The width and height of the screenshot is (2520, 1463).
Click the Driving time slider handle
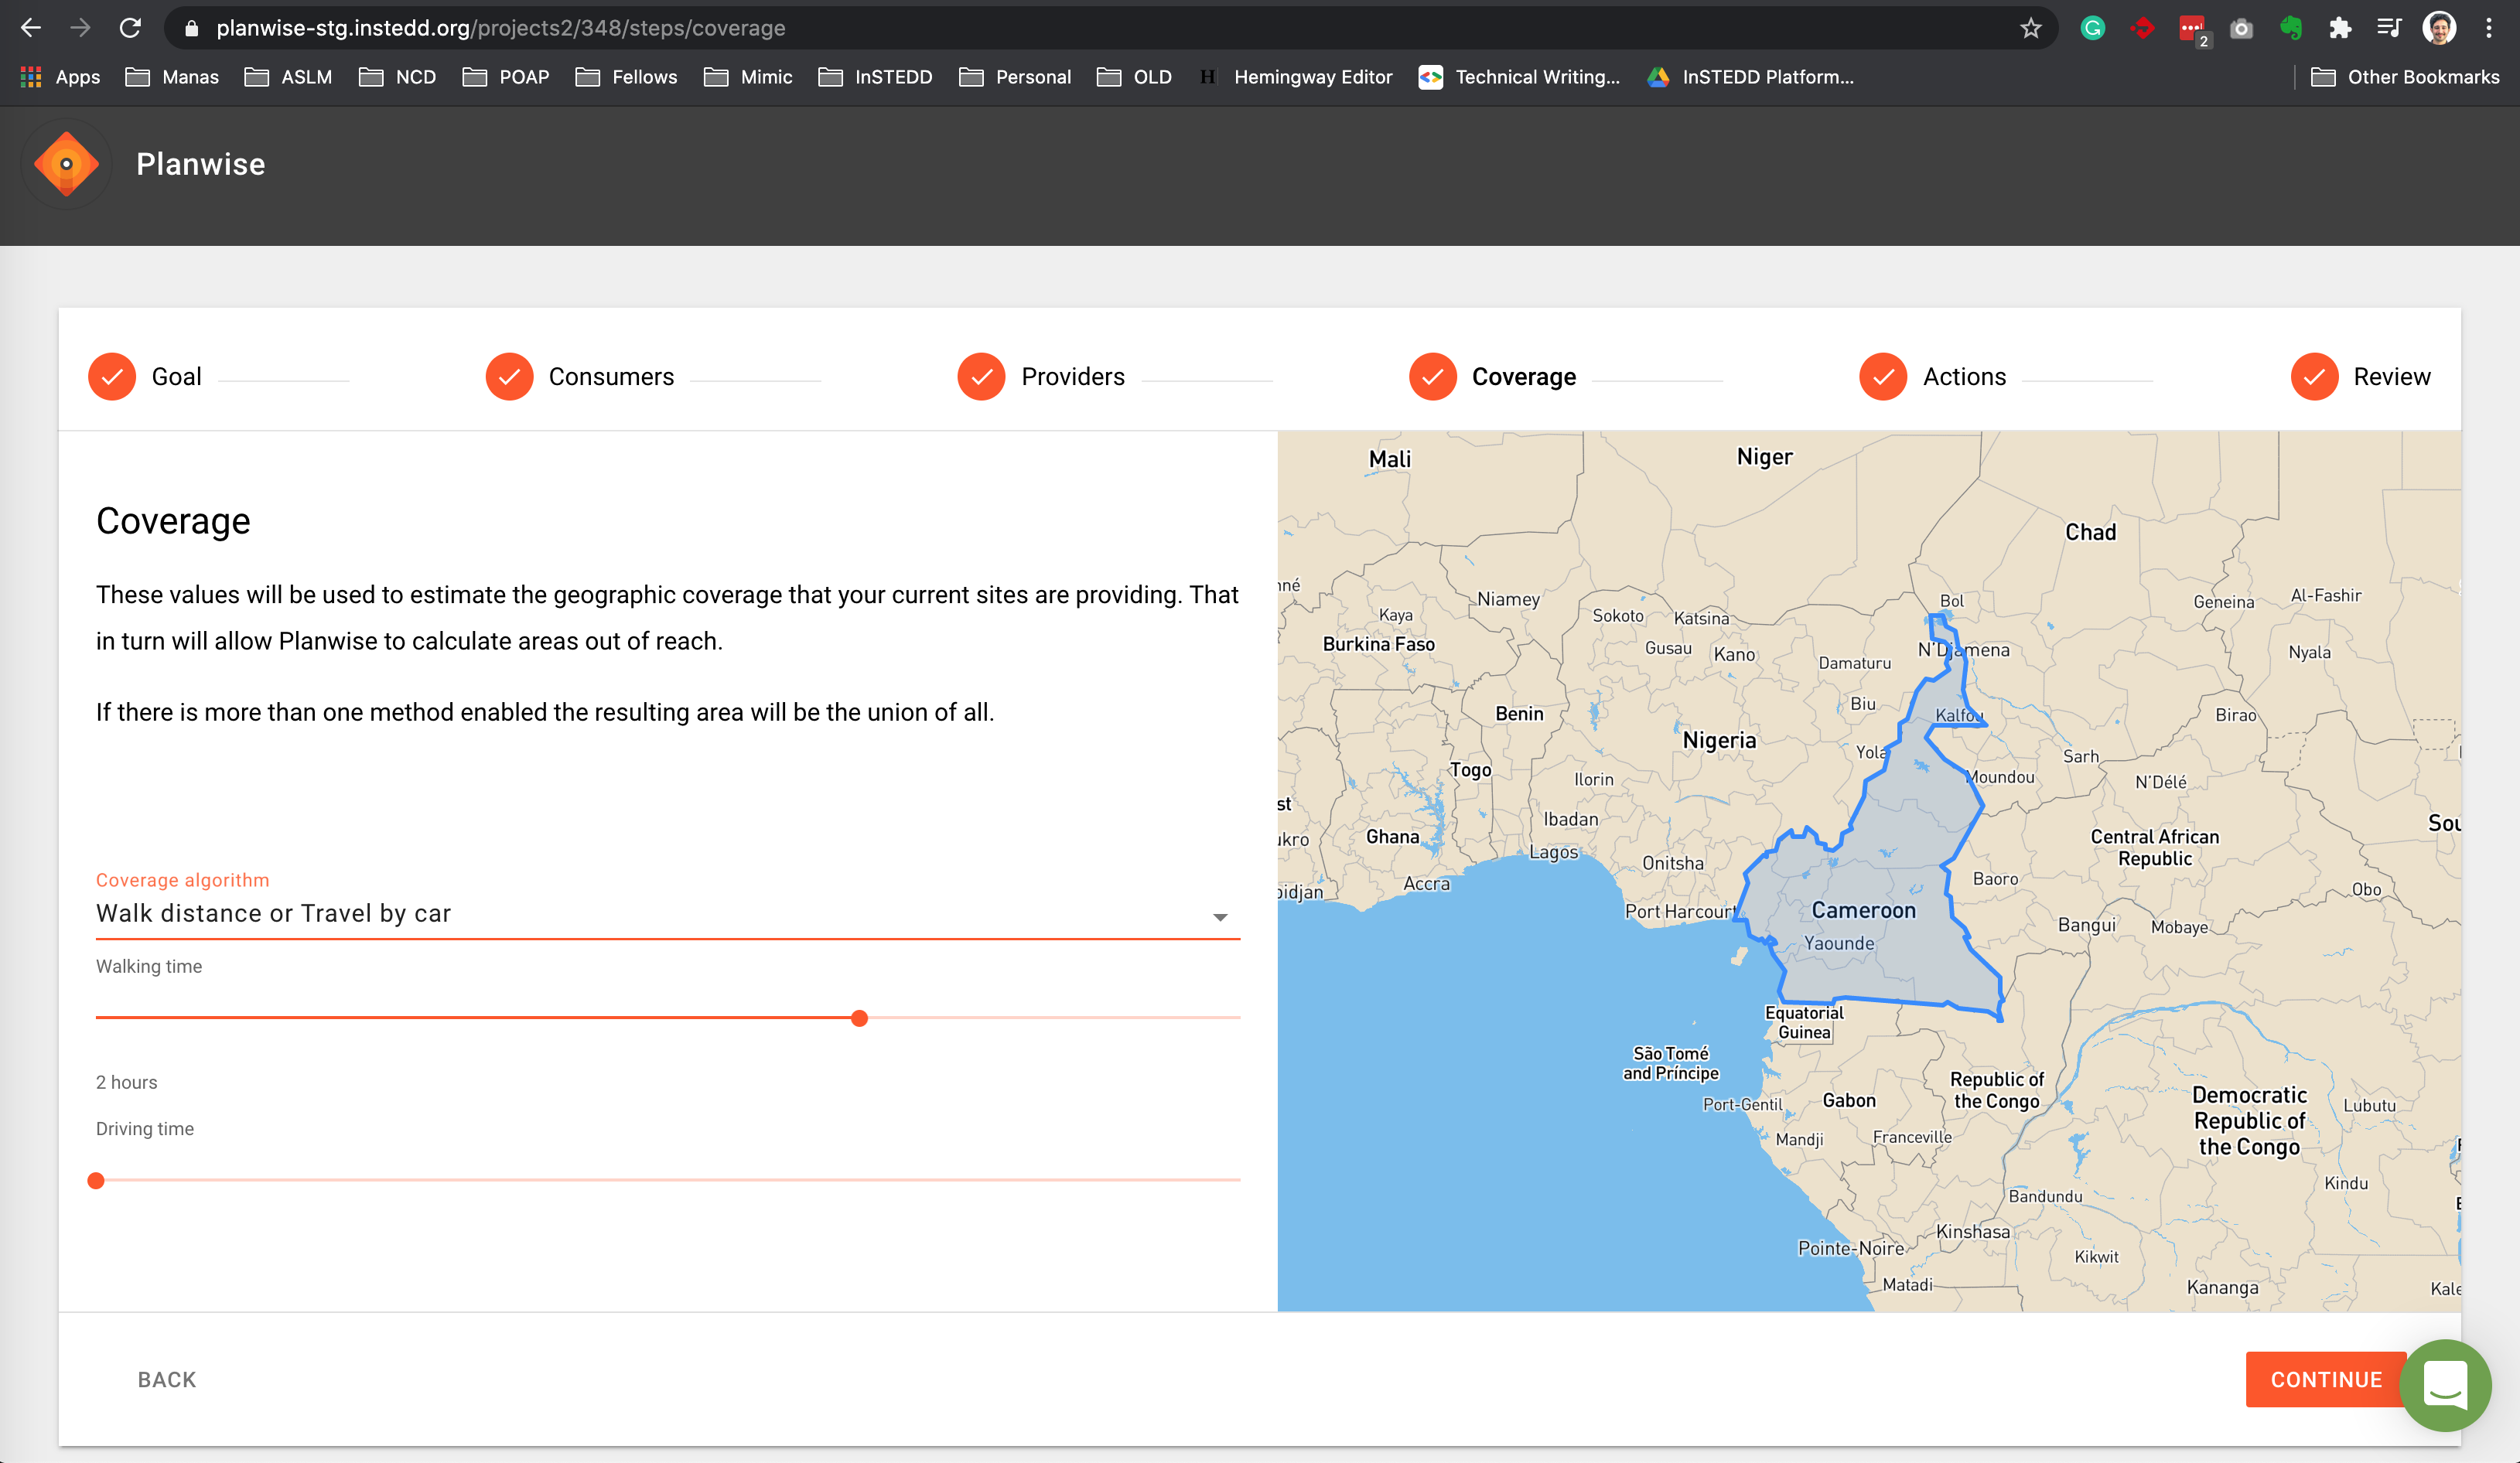96,1181
